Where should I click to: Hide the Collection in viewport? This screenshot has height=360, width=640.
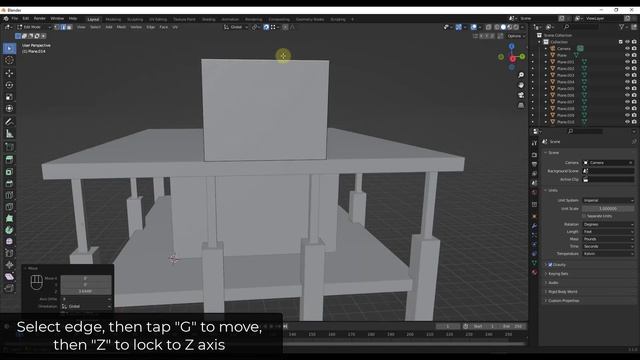point(627,42)
